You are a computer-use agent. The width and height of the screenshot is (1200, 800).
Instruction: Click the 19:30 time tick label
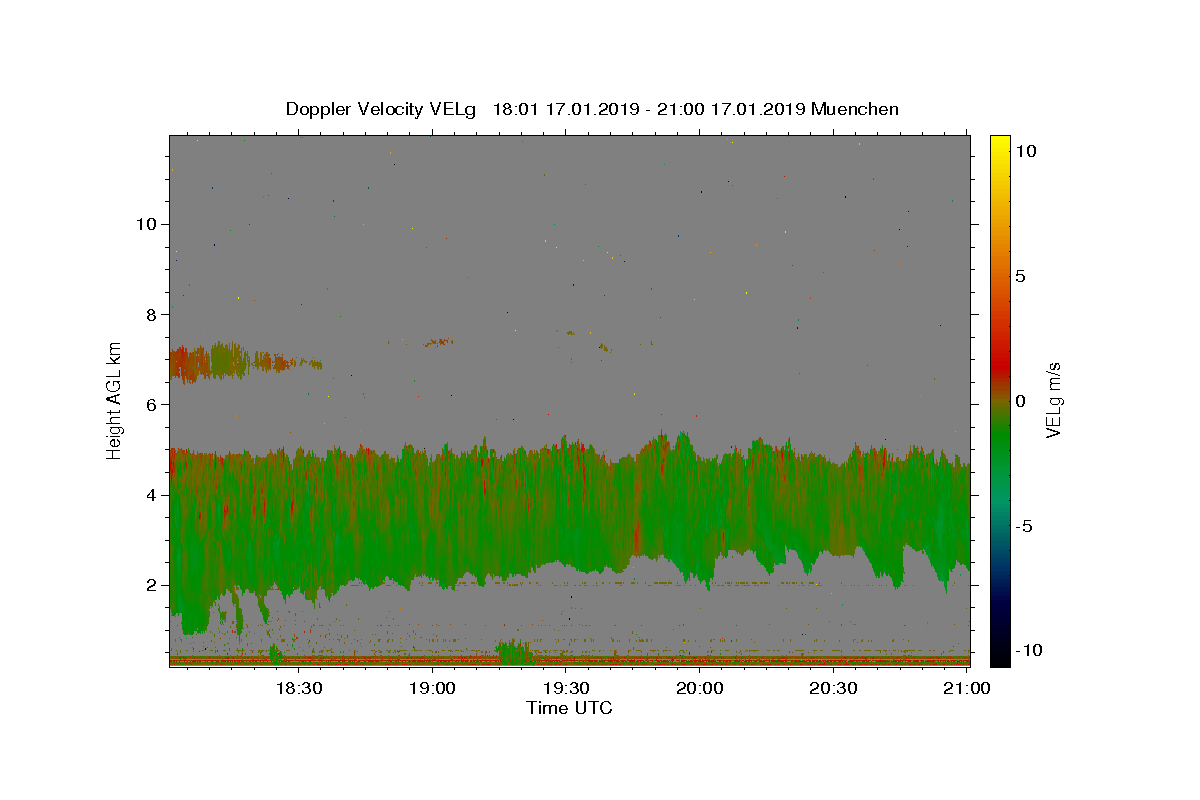[x=566, y=689]
